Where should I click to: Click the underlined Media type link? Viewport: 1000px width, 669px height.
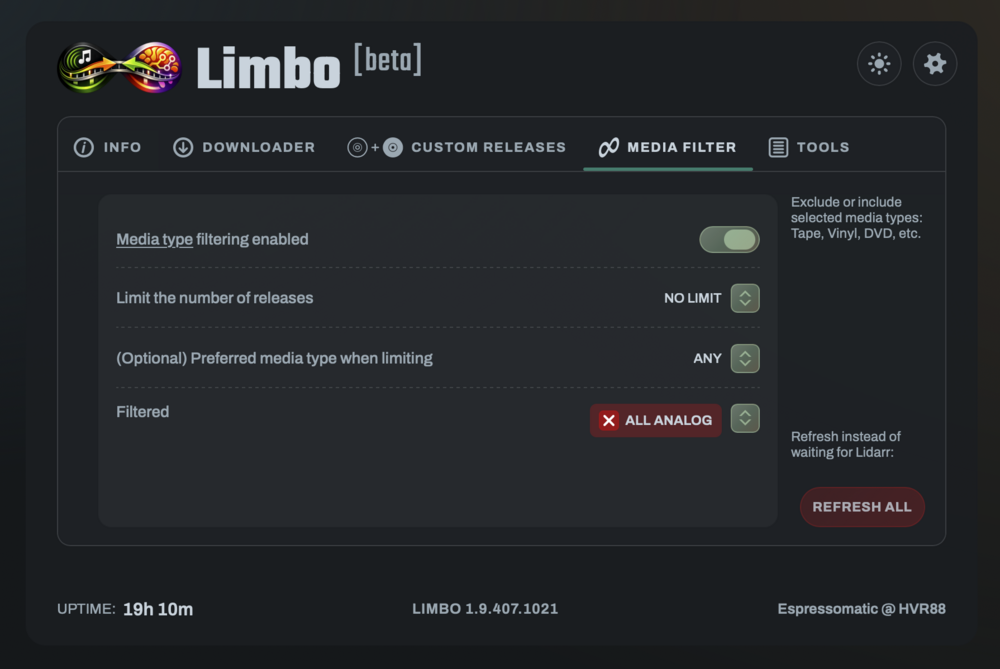click(154, 240)
